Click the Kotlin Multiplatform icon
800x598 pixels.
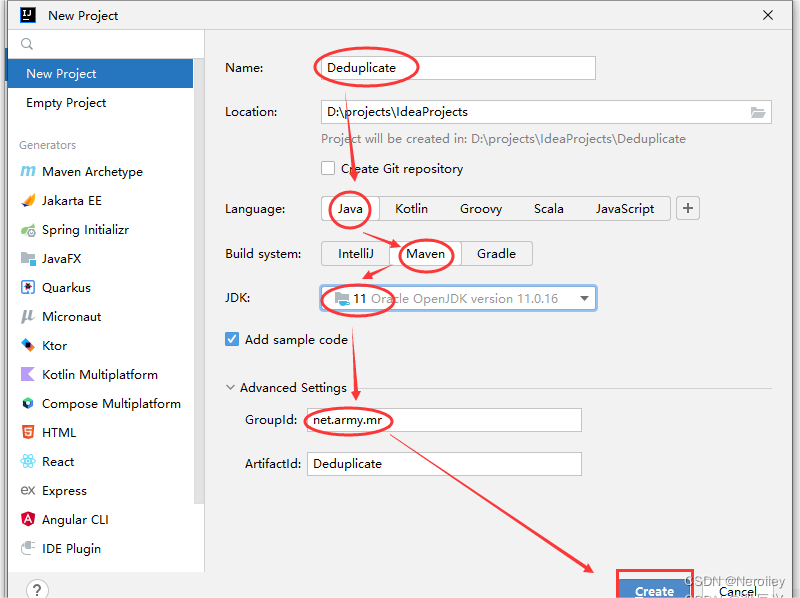pyautogui.click(x=28, y=375)
